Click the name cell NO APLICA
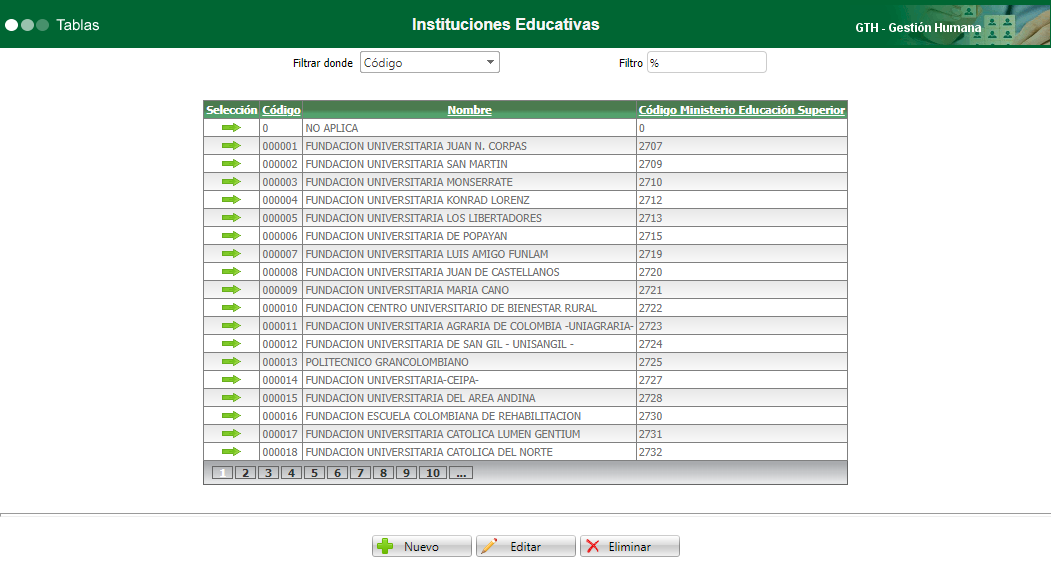 pyautogui.click(x=469, y=127)
